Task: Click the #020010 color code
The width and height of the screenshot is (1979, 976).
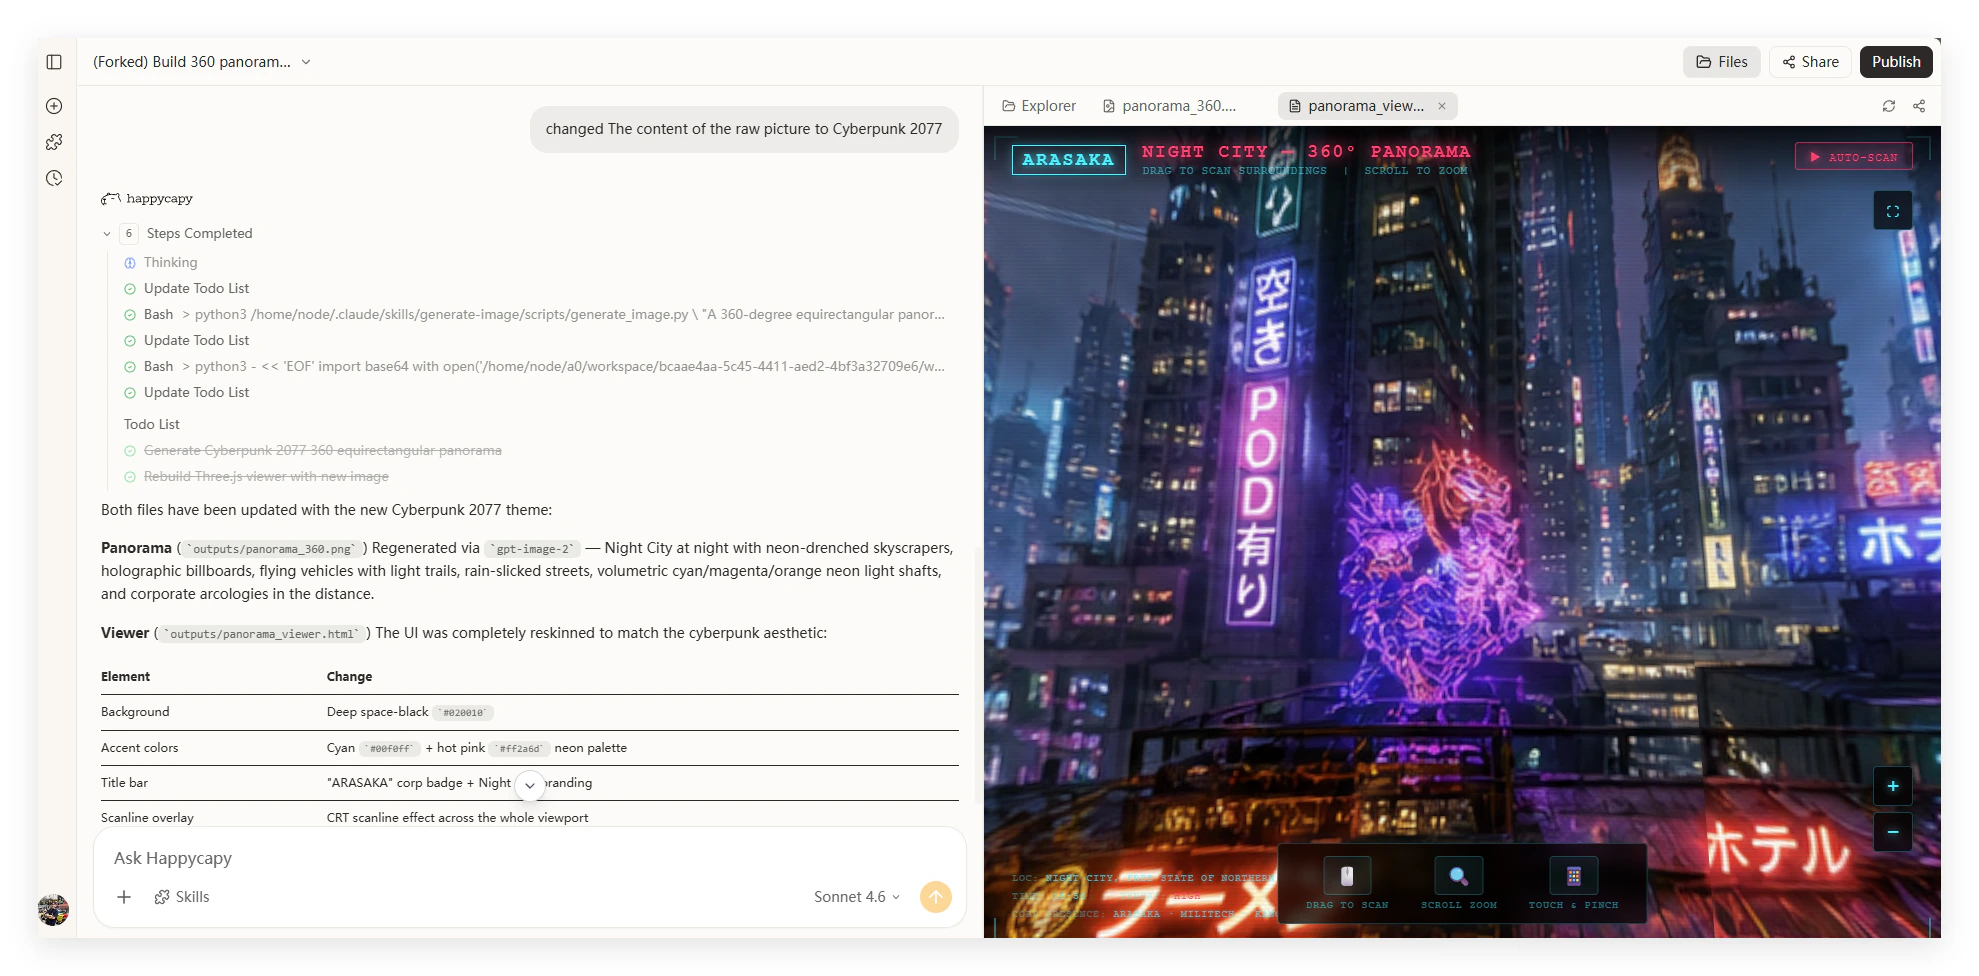Action: coord(464,713)
